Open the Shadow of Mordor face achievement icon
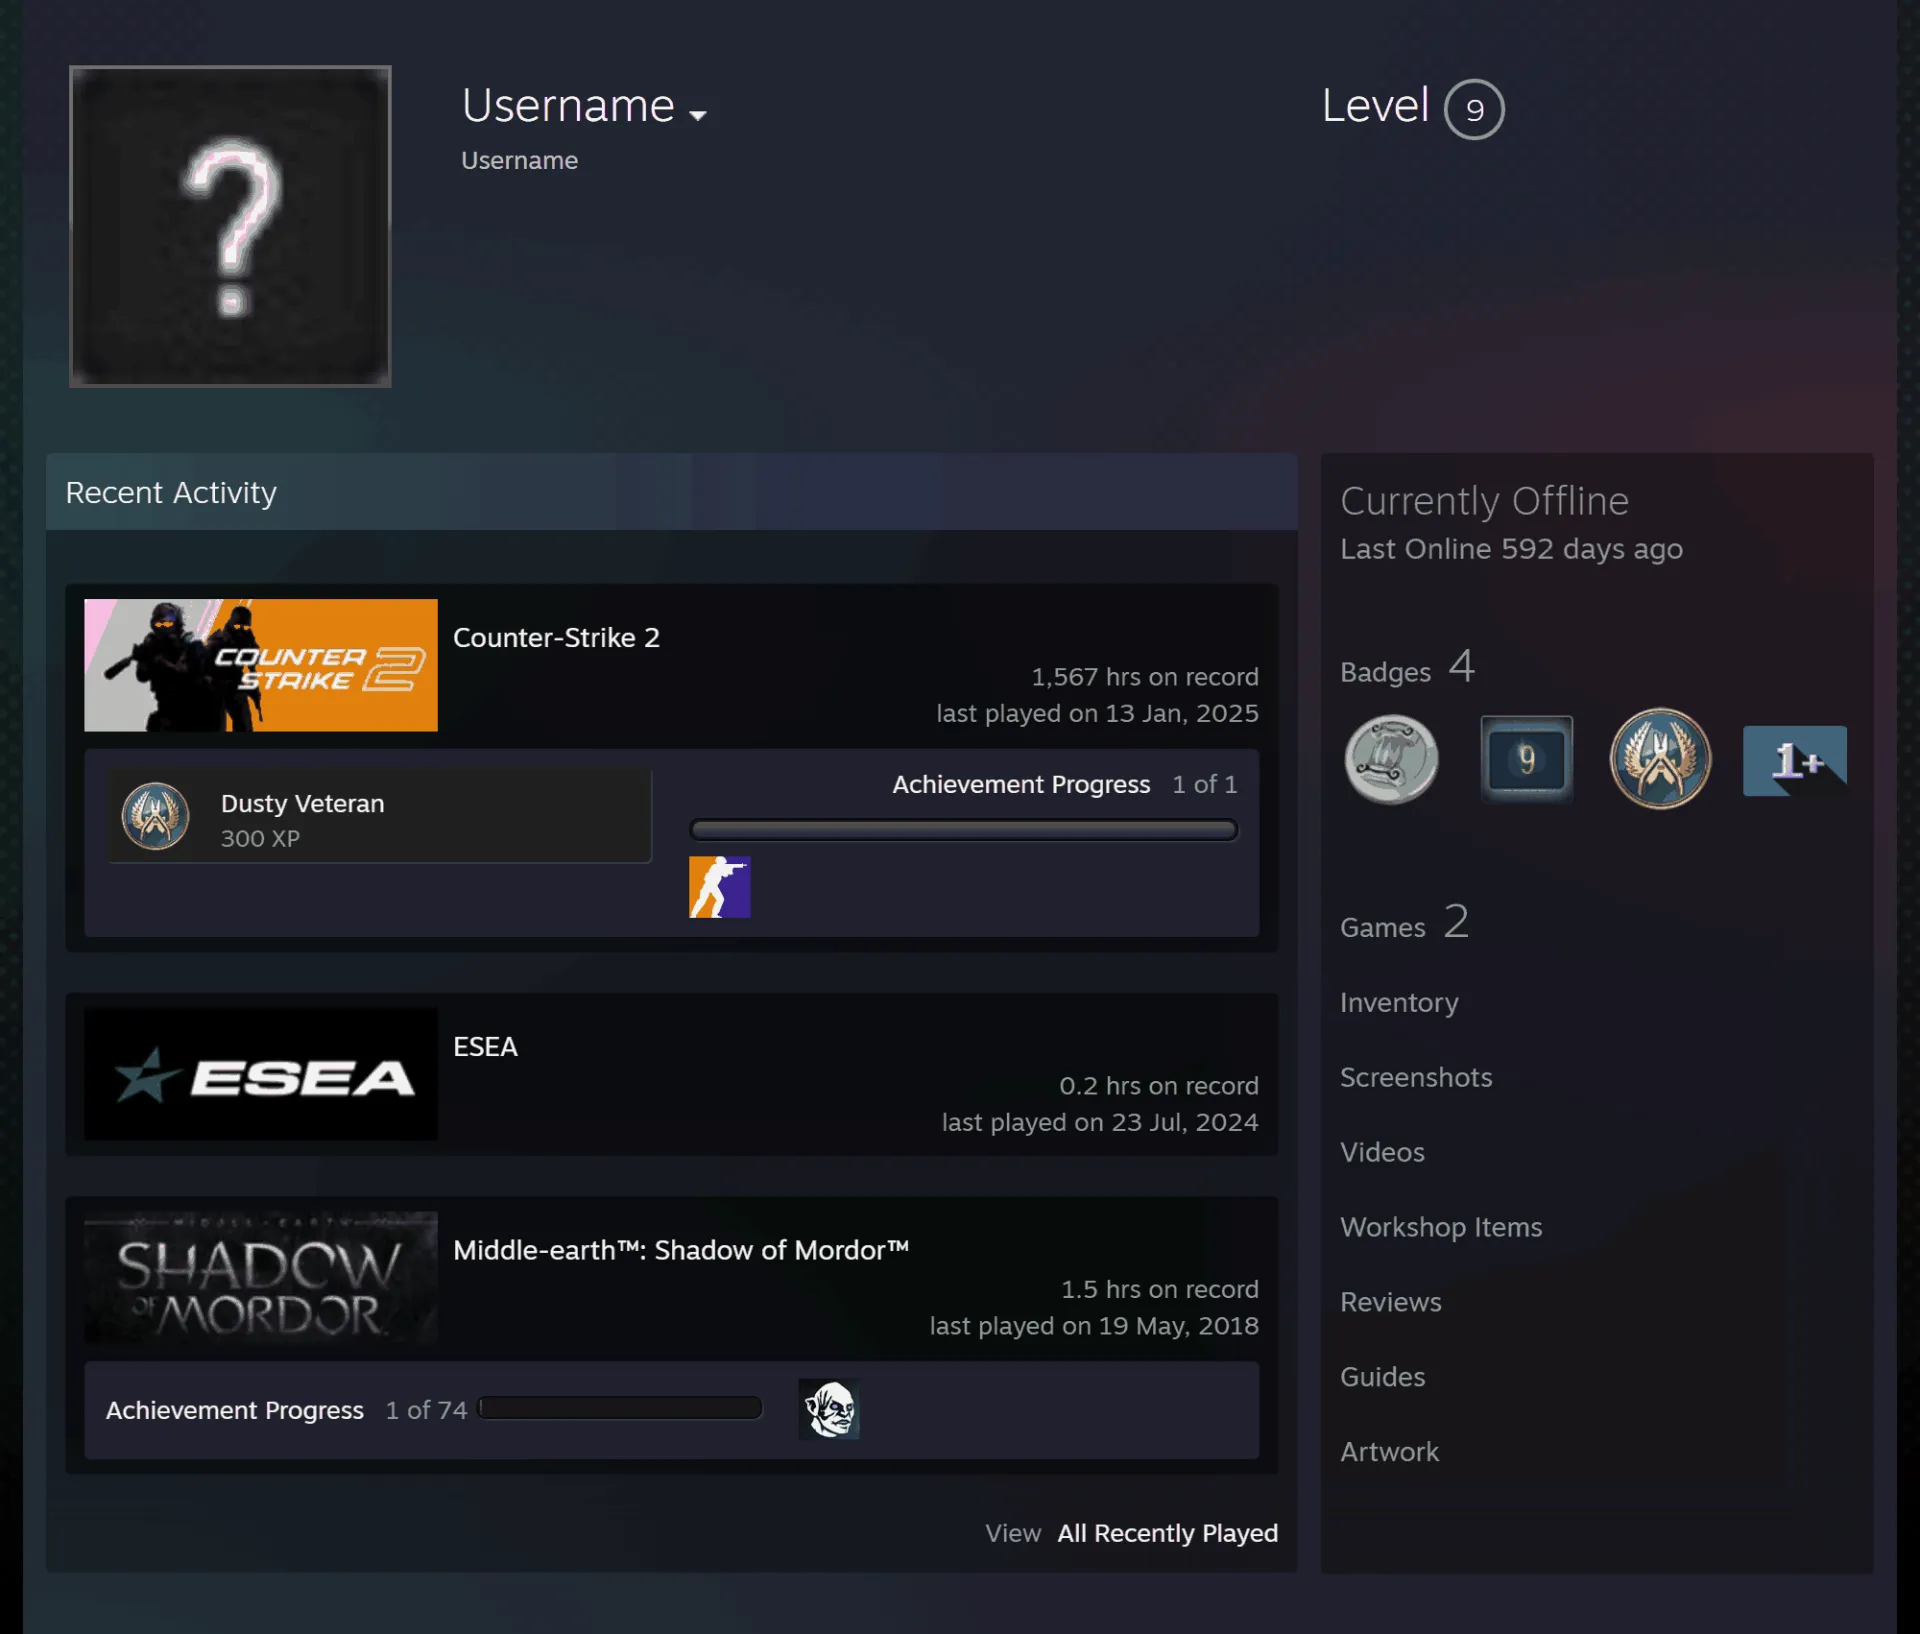 829,1409
